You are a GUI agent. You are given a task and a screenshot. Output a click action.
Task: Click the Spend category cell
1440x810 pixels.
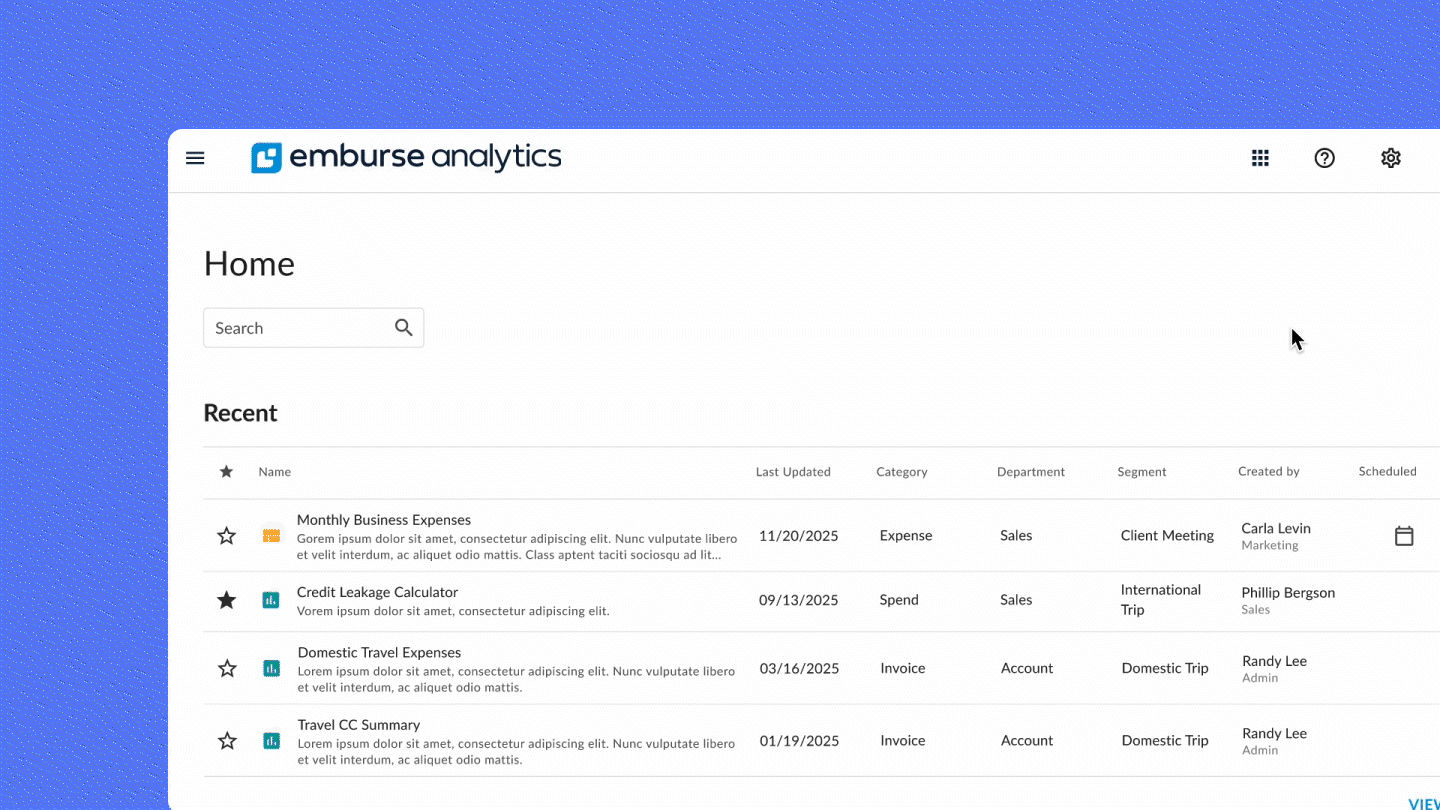pos(899,600)
